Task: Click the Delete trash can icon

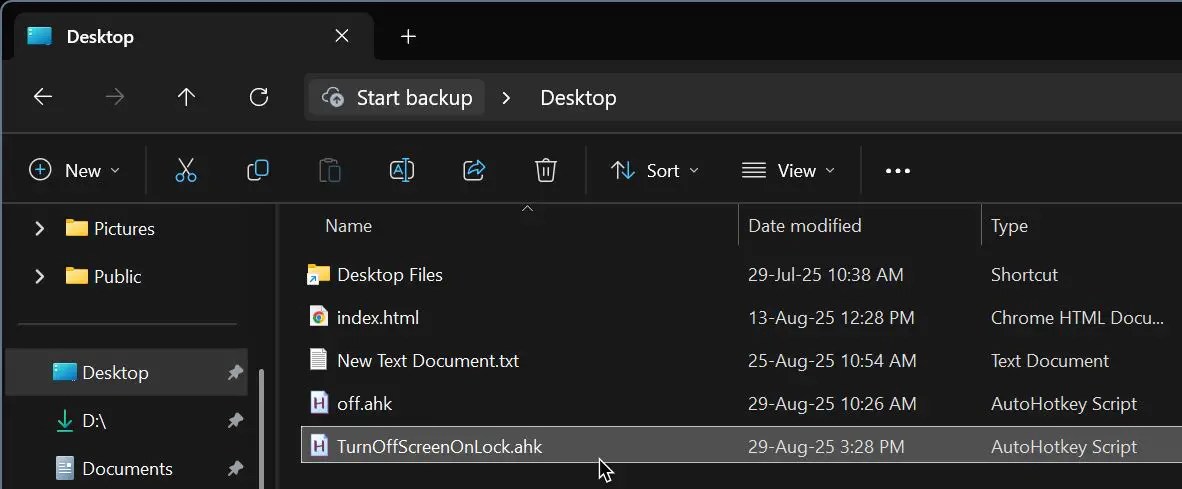Action: tap(546, 170)
